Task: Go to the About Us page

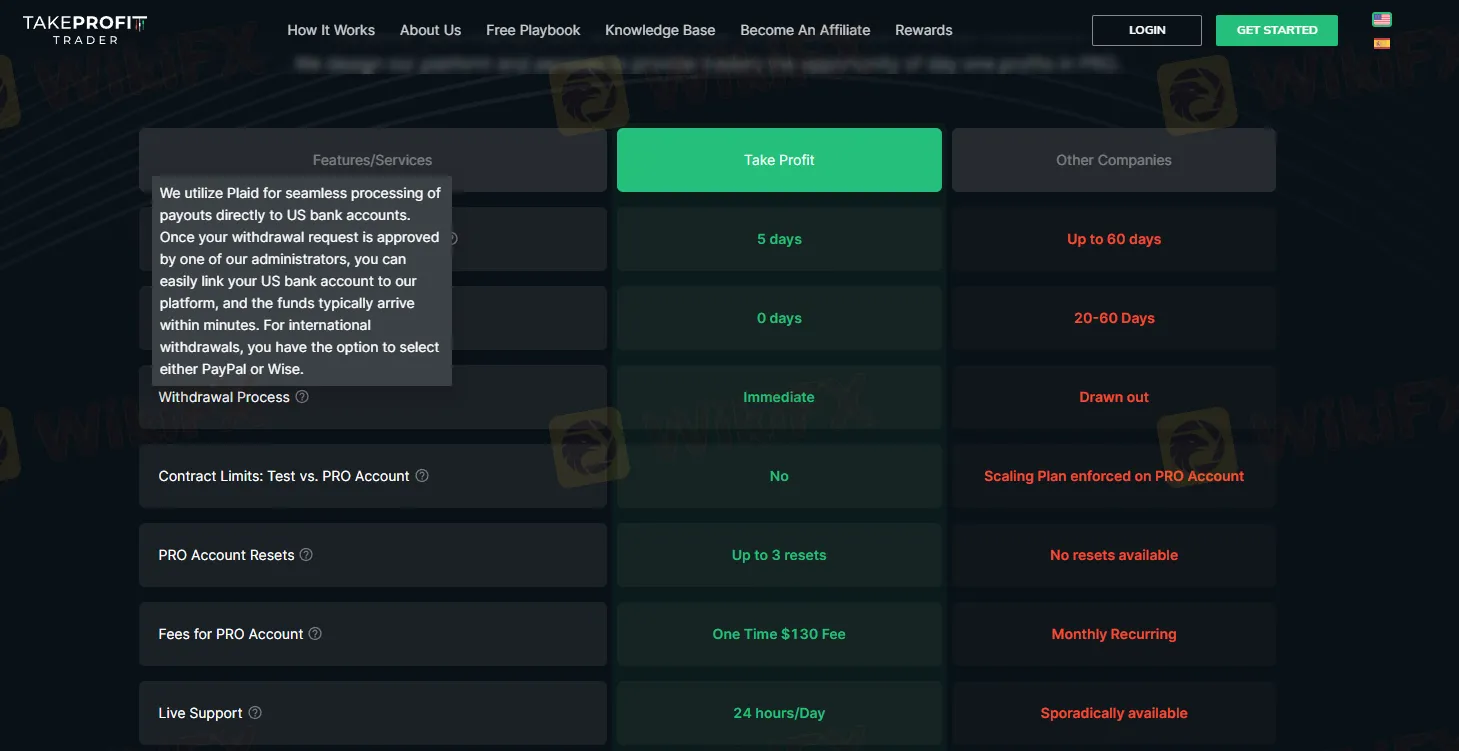Action: pyautogui.click(x=431, y=30)
